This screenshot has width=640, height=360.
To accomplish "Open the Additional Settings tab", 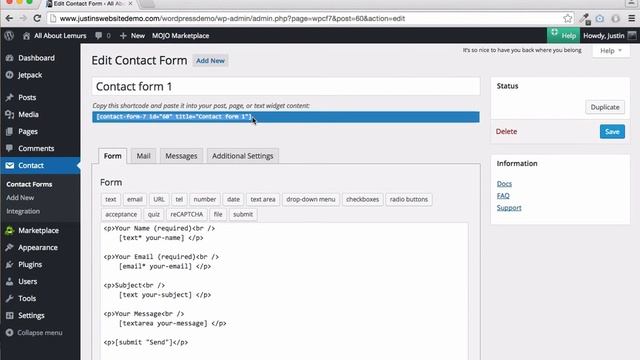I will (242, 156).
